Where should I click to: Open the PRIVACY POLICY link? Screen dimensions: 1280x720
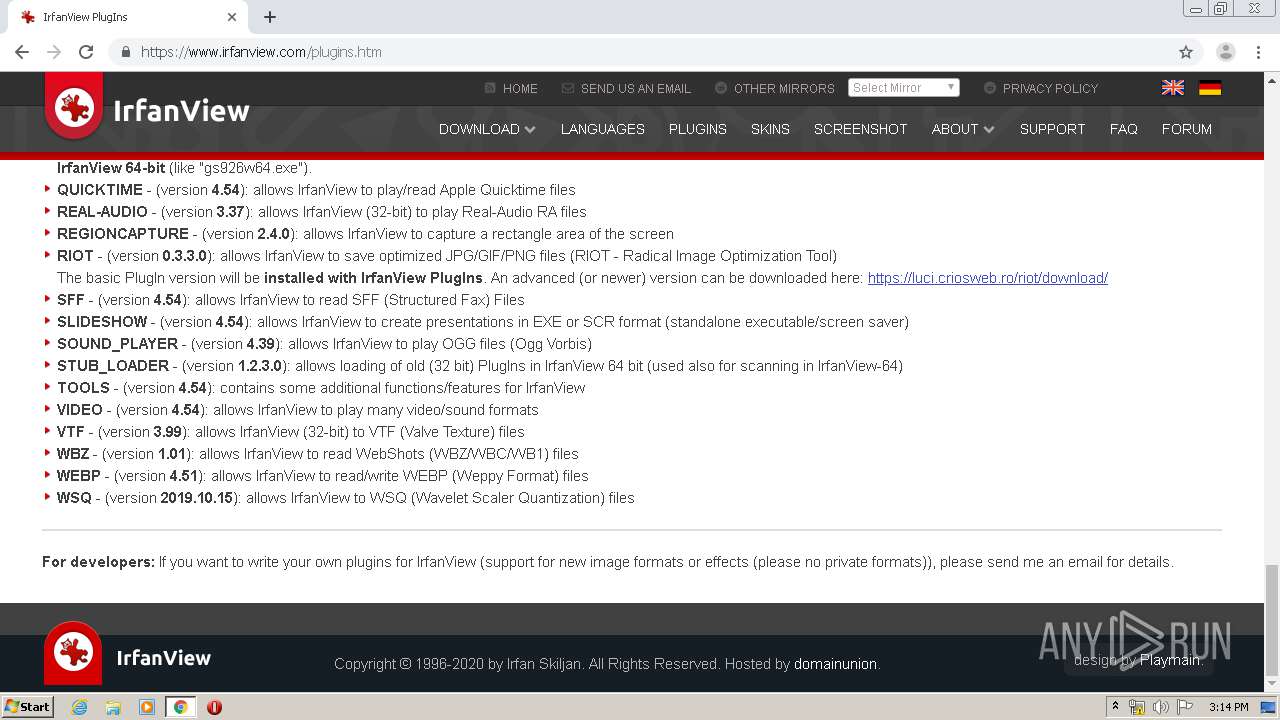tap(1041, 88)
